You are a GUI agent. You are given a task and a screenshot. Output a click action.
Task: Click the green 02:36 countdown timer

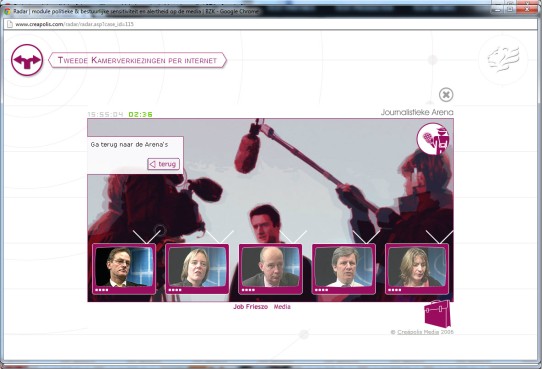[140, 114]
